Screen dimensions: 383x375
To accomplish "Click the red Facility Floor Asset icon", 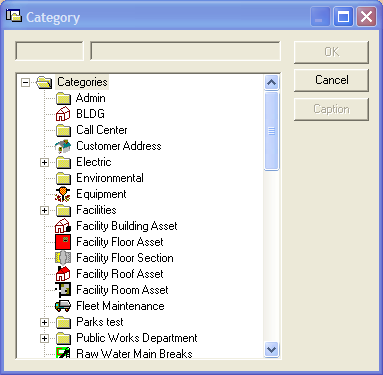I will (63, 242).
